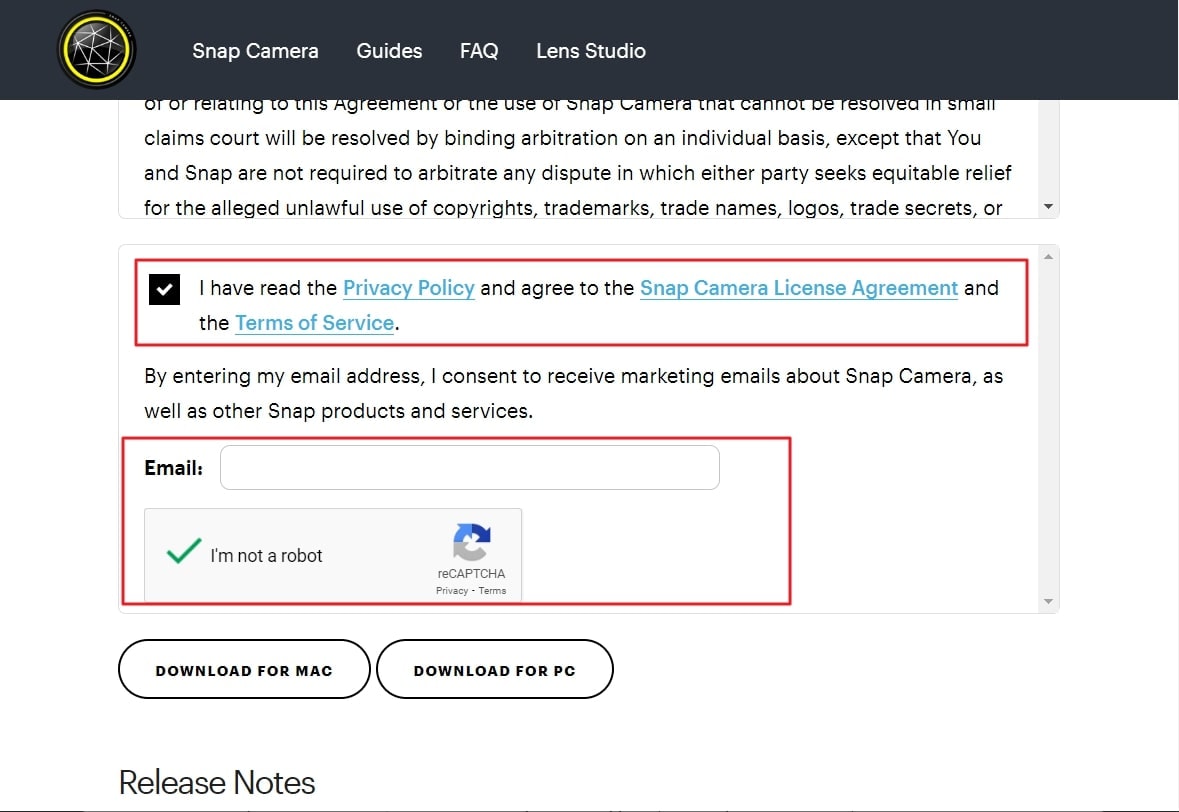
Task: Open the Guides menu item
Action: [389, 51]
